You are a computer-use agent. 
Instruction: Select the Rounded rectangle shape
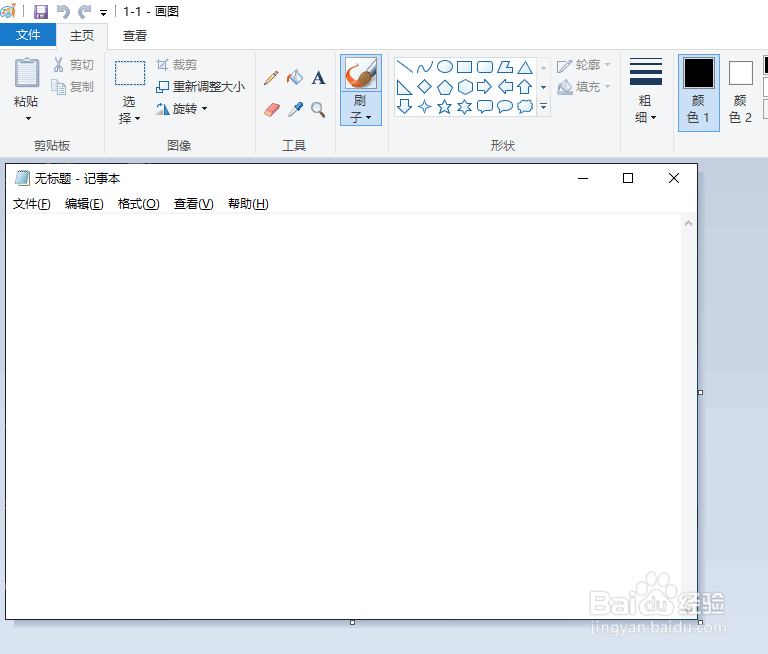click(x=485, y=66)
